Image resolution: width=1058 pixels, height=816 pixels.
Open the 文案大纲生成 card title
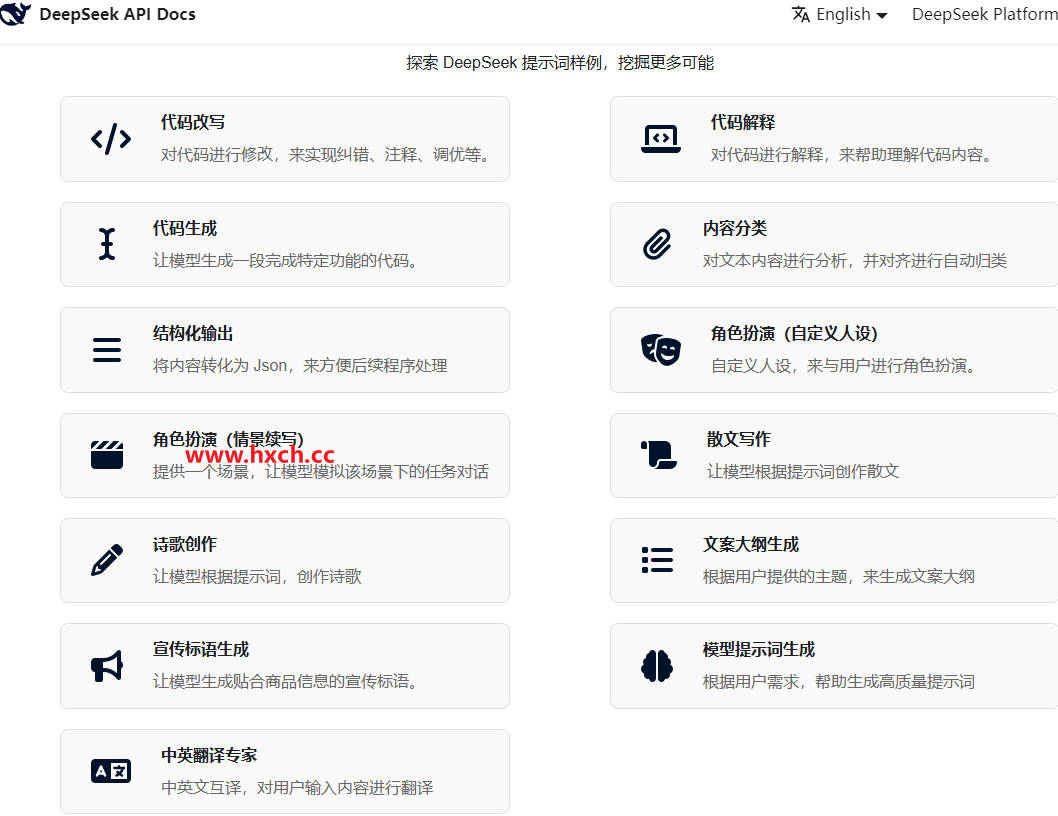pyautogui.click(x=751, y=544)
